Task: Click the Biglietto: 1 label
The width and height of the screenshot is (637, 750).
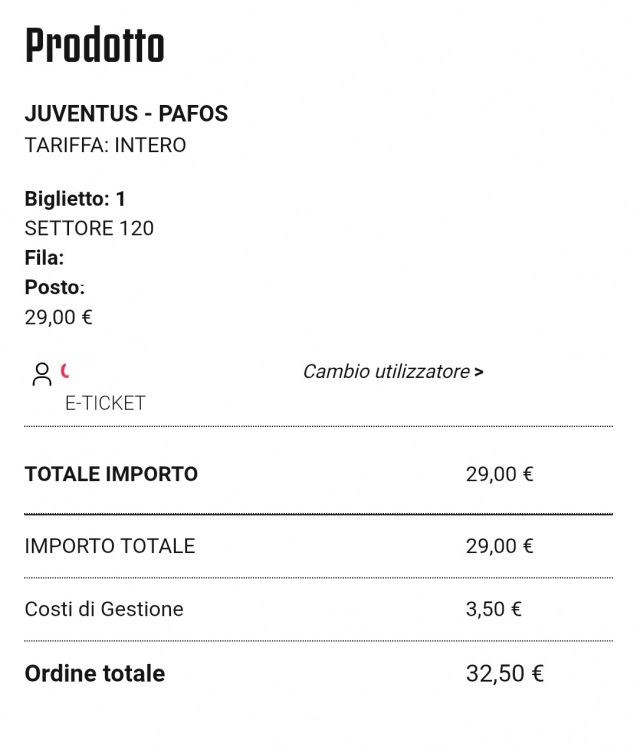Action: coord(75,199)
